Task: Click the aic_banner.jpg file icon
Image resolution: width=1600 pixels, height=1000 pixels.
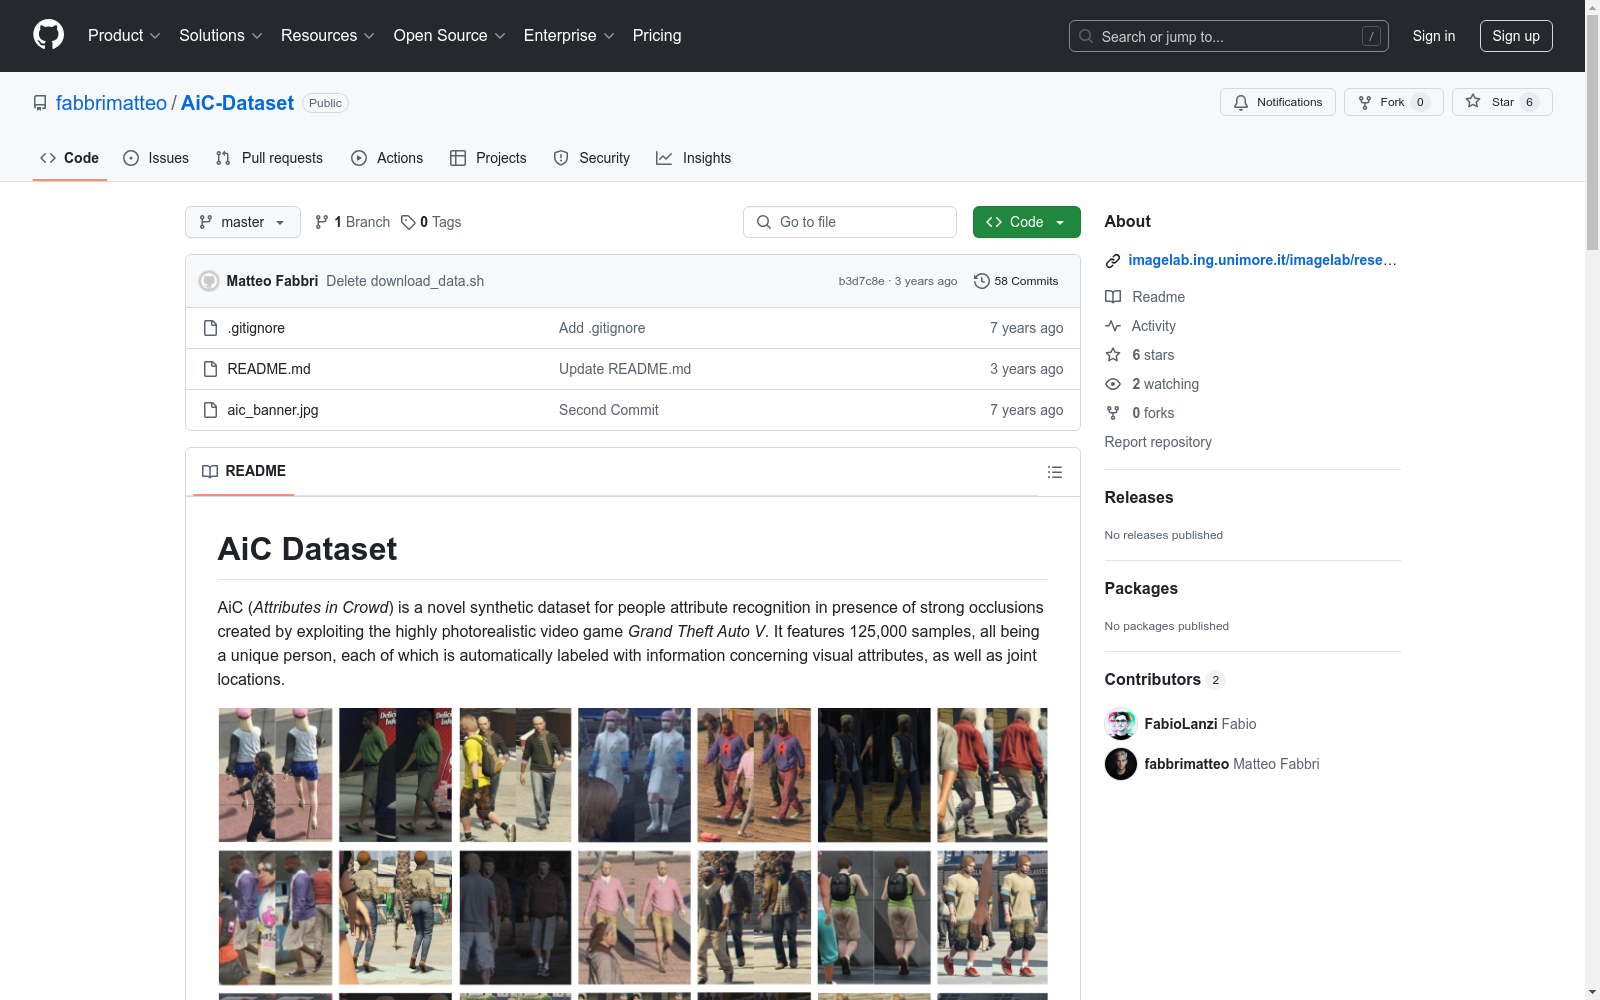Action: [210, 410]
